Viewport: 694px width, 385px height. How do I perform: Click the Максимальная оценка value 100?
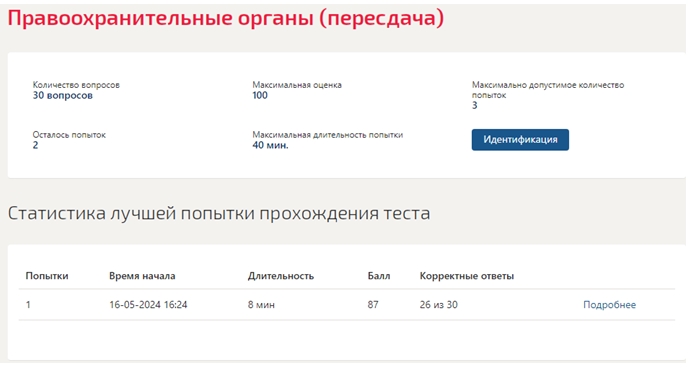[260, 96]
